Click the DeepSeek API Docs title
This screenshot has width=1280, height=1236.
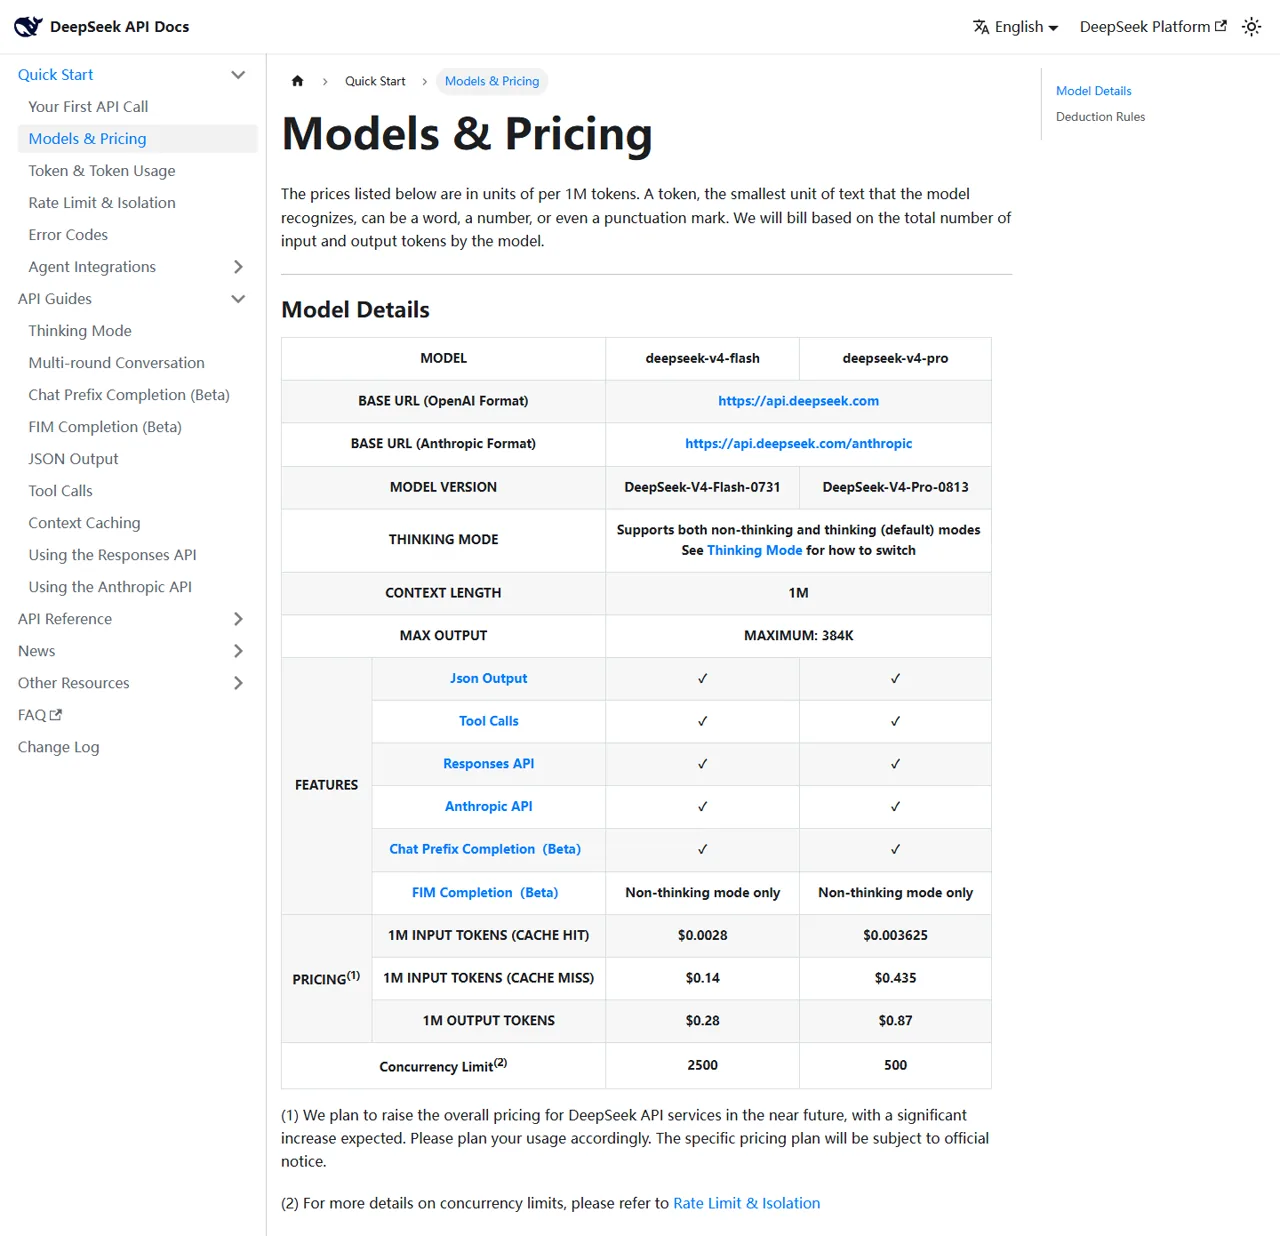[119, 27]
